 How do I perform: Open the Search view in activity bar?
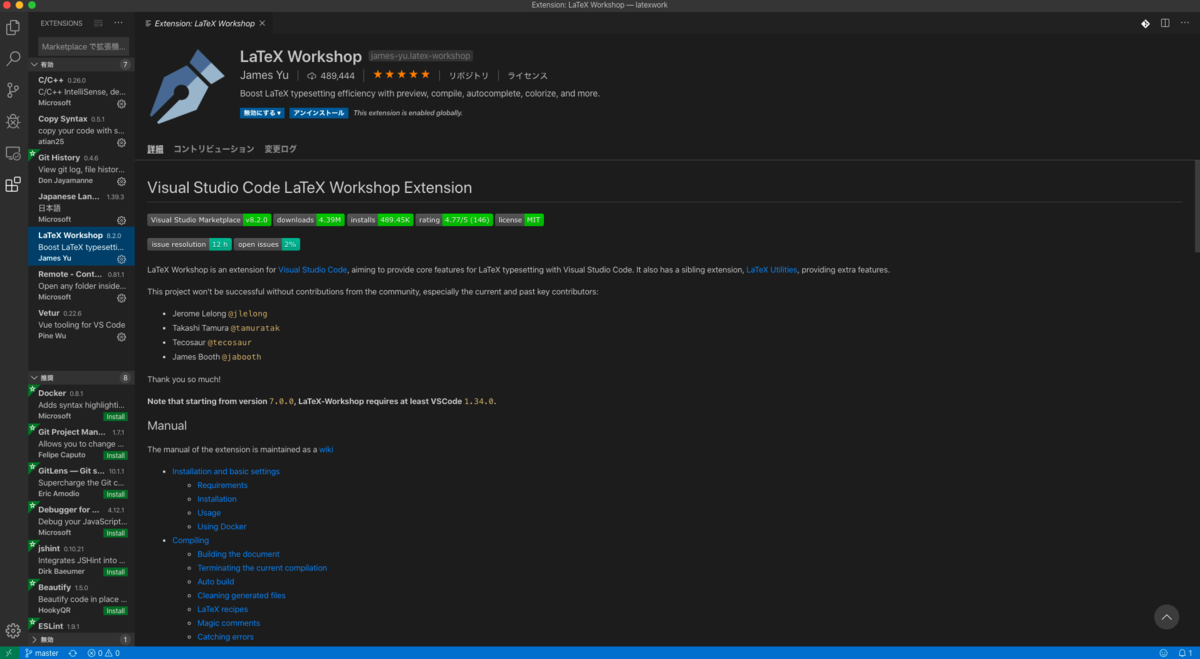point(13,59)
